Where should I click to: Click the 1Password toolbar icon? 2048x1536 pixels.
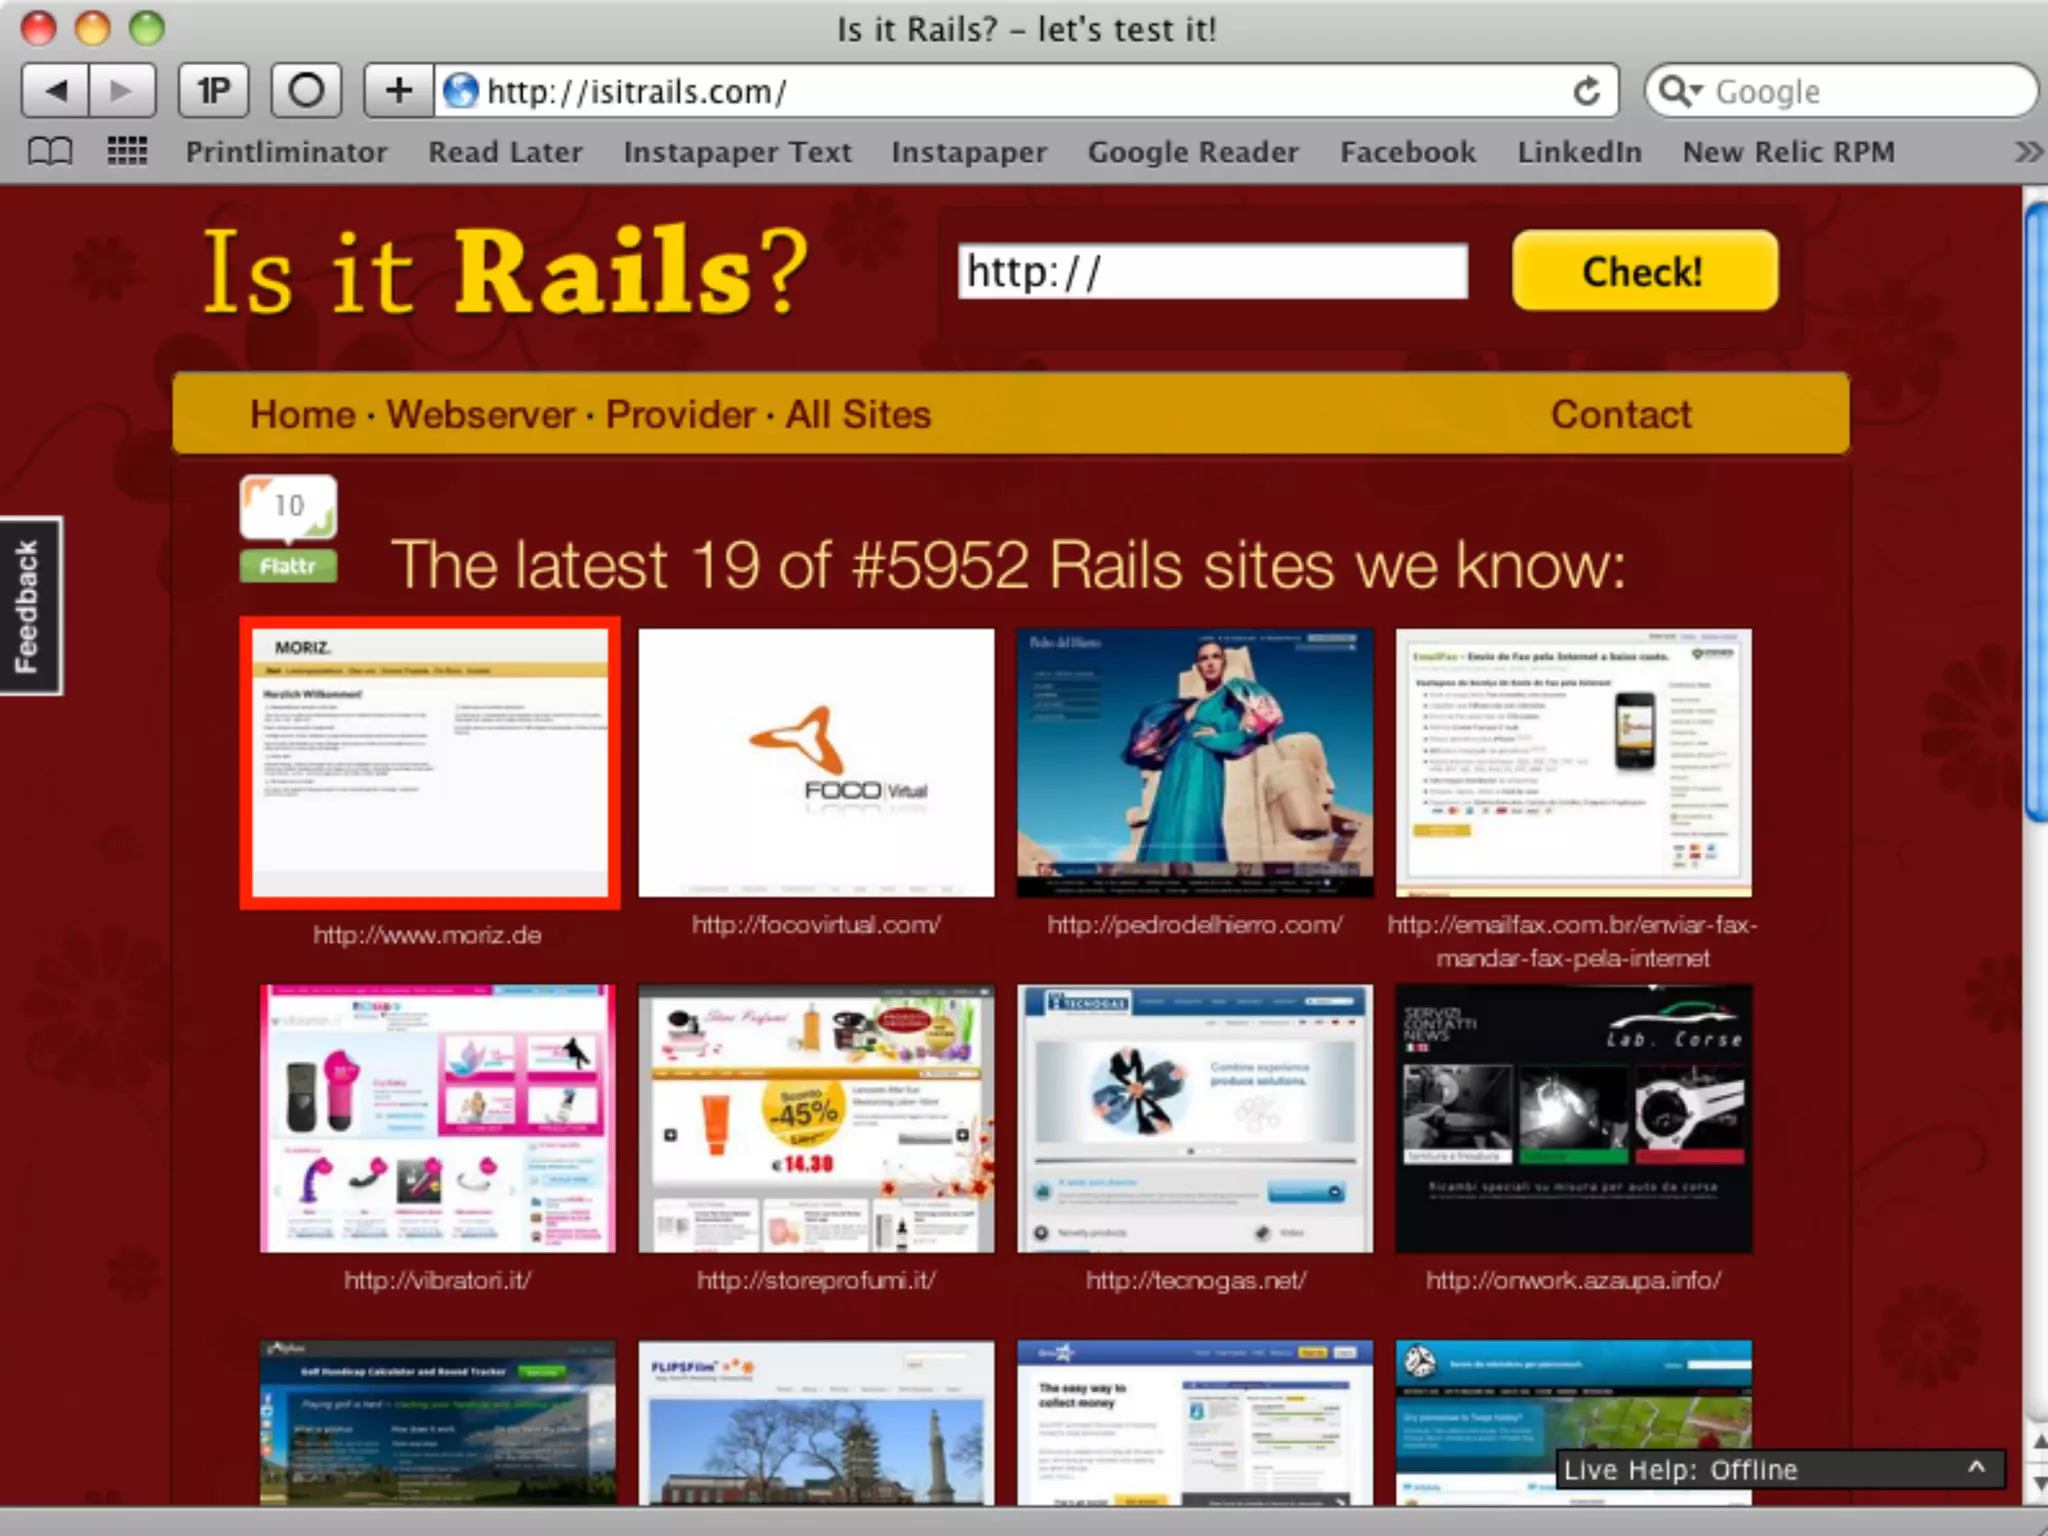[x=213, y=92]
